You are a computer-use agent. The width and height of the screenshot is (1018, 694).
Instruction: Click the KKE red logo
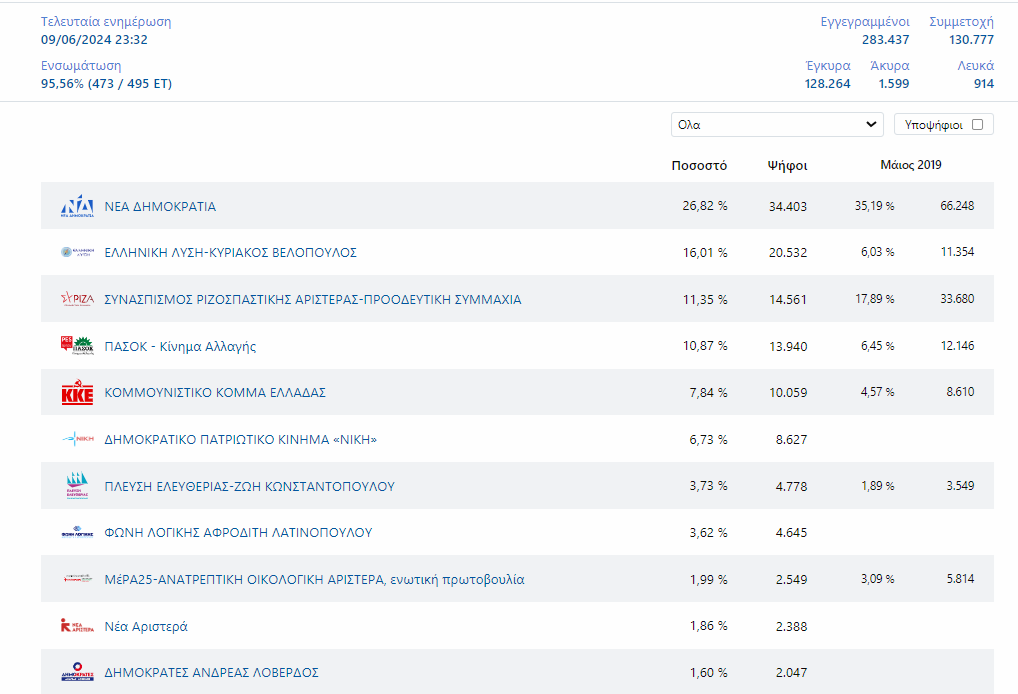click(x=77, y=392)
